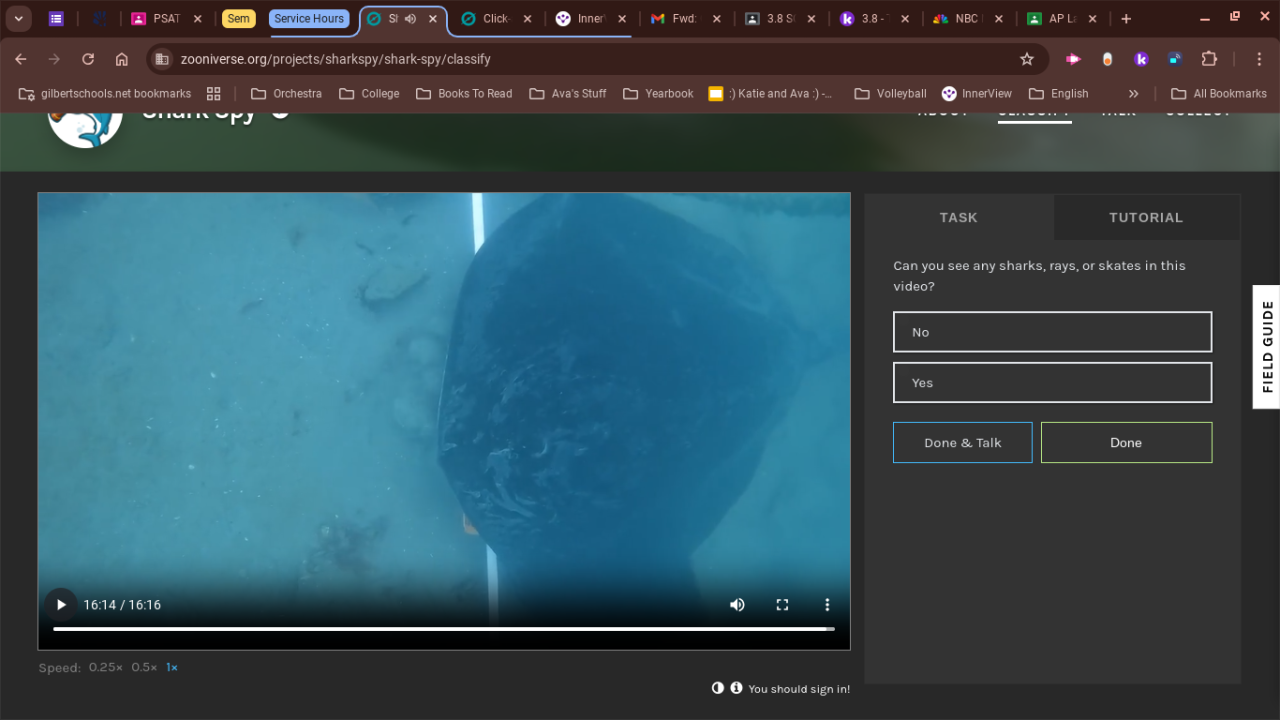Enter video fullscreen mode
This screenshot has width=1280, height=720.
(x=782, y=604)
